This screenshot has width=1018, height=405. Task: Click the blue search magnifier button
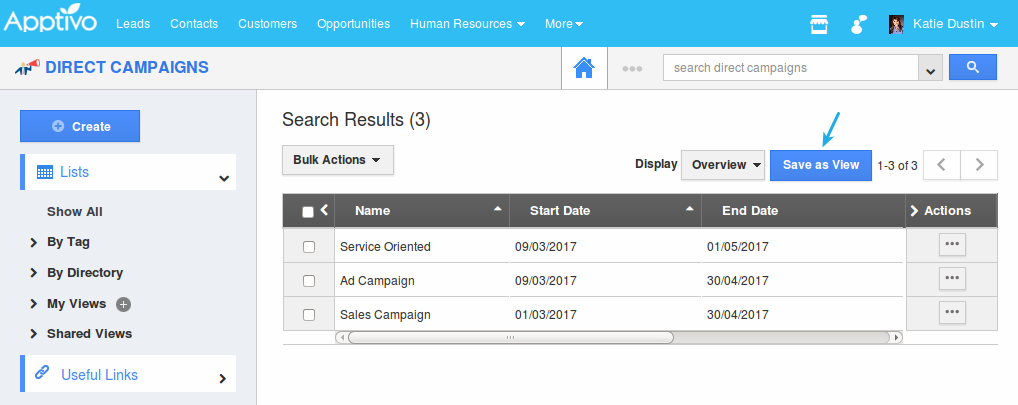[972, 67]
